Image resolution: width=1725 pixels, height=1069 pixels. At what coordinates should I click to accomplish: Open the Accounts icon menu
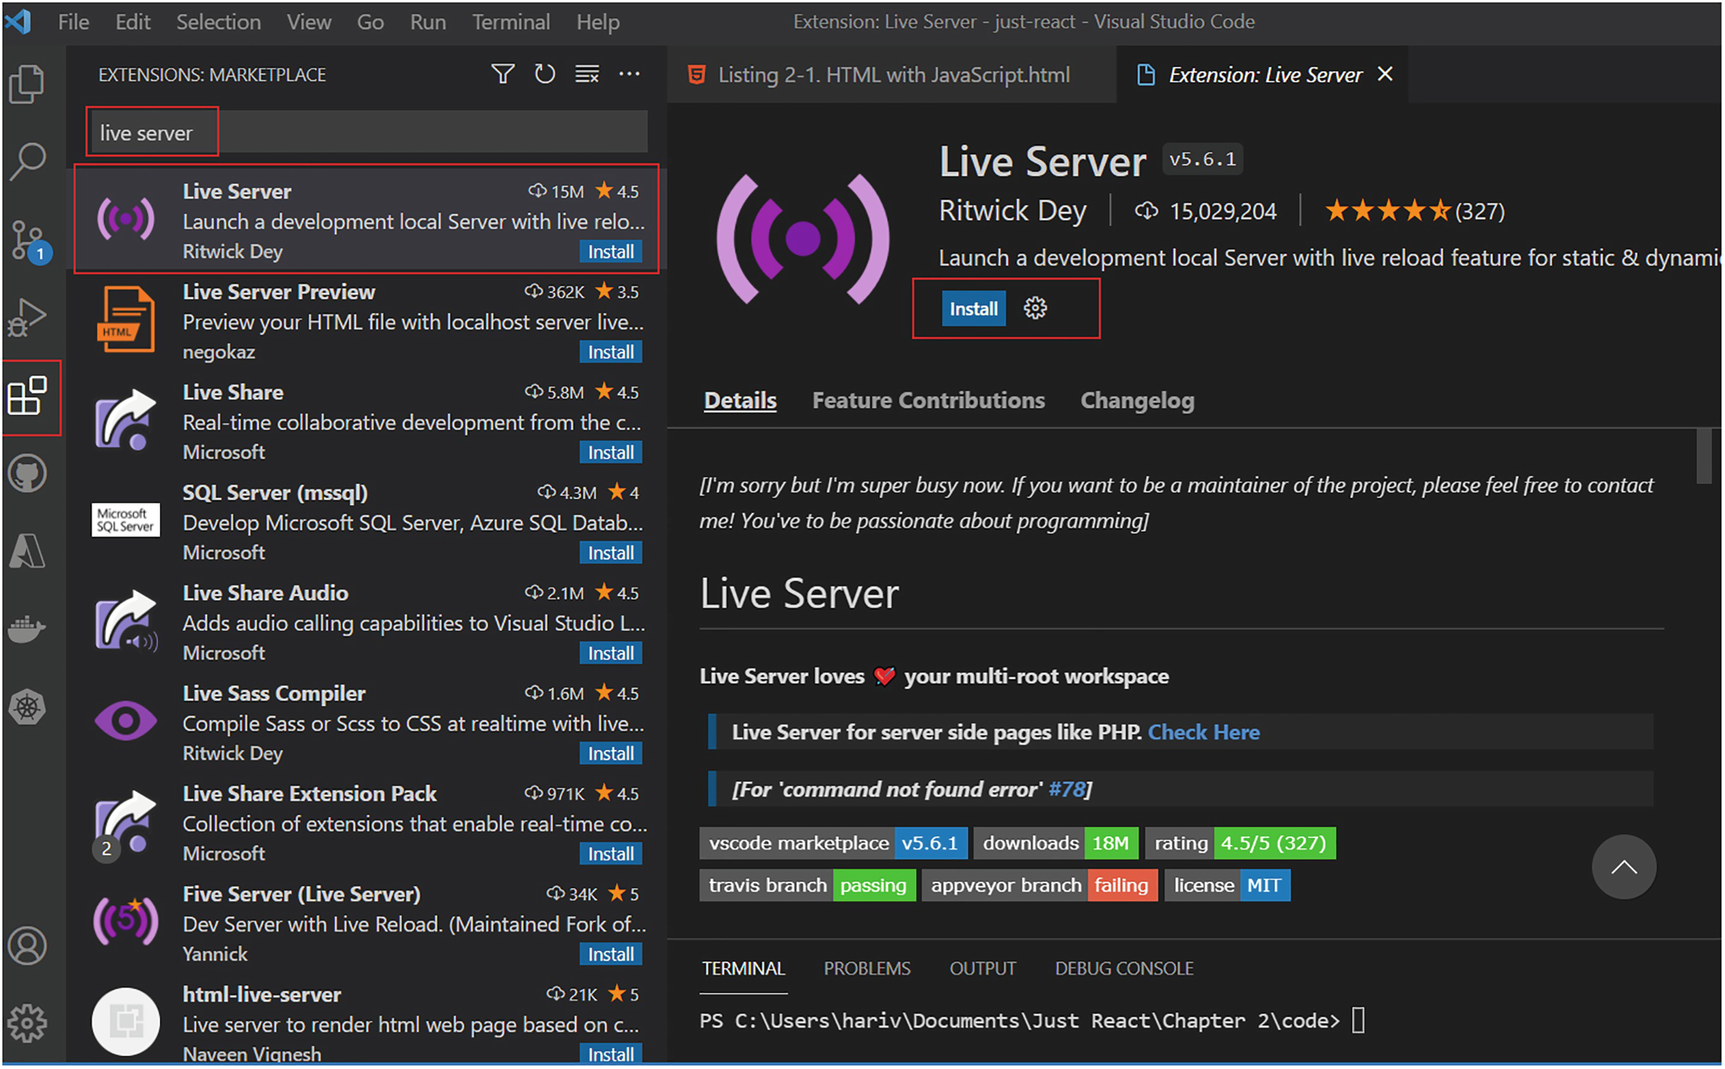[x=27, y=945]
